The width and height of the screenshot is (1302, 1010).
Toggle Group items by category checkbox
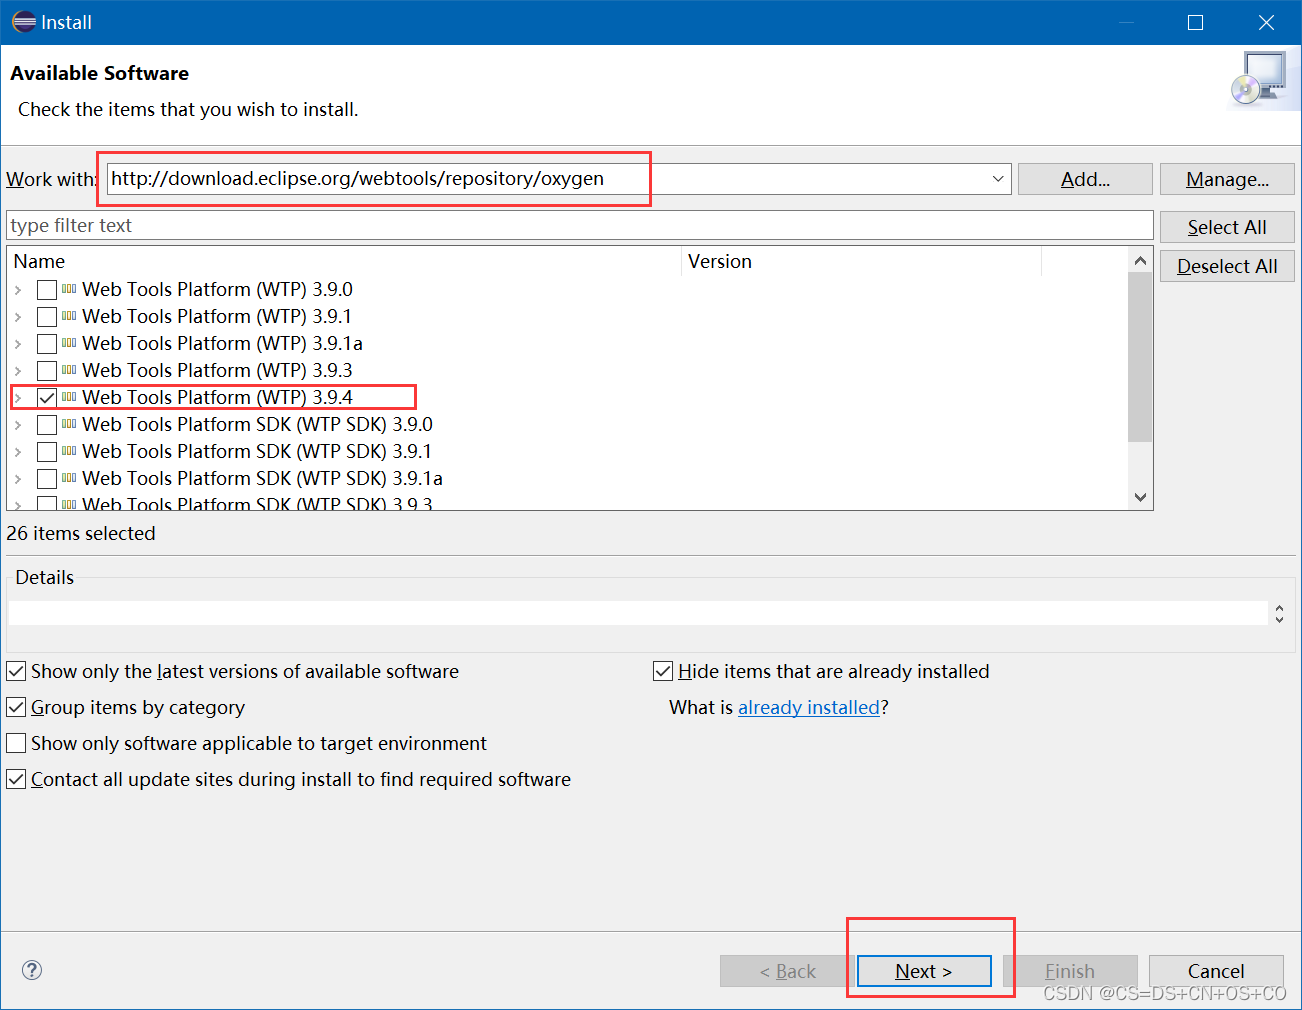pyautogui.click(x=16, y=707)
